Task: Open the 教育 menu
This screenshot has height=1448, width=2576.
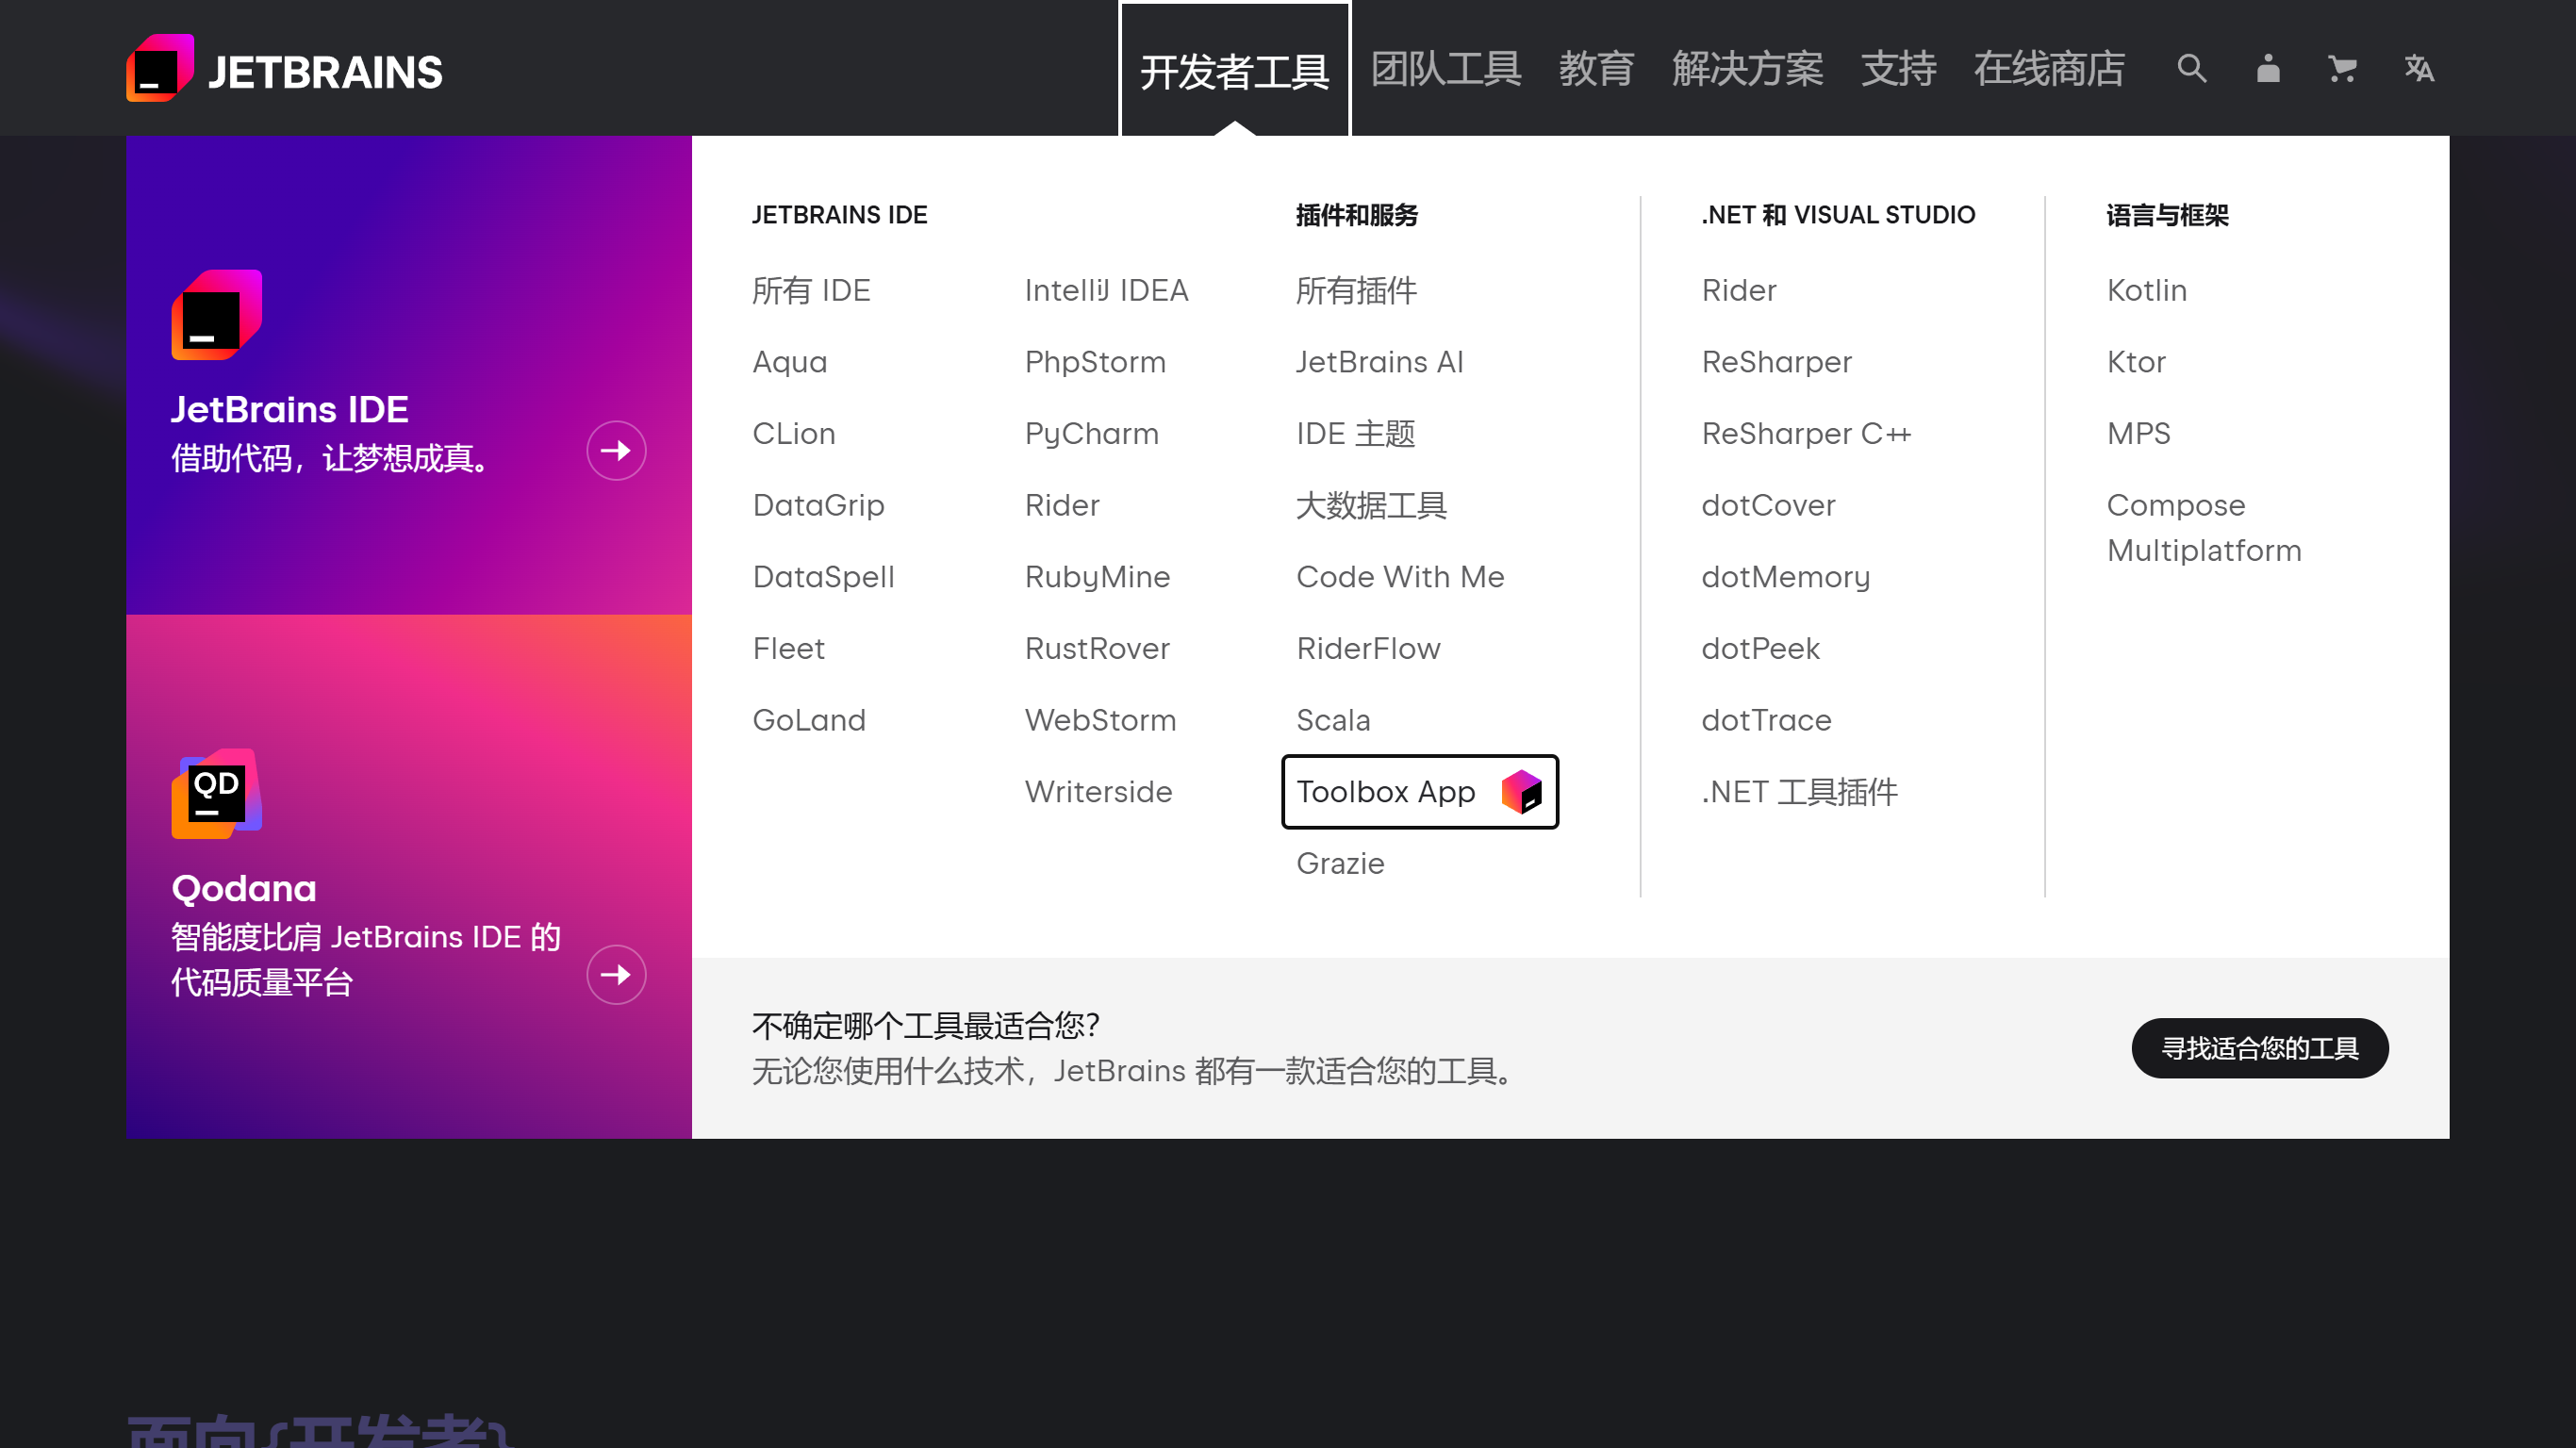Action: click(x=1596, y=68)
